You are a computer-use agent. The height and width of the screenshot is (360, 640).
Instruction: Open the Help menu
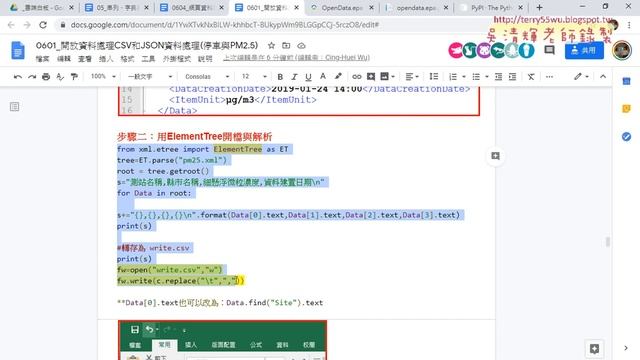[205, 59]
